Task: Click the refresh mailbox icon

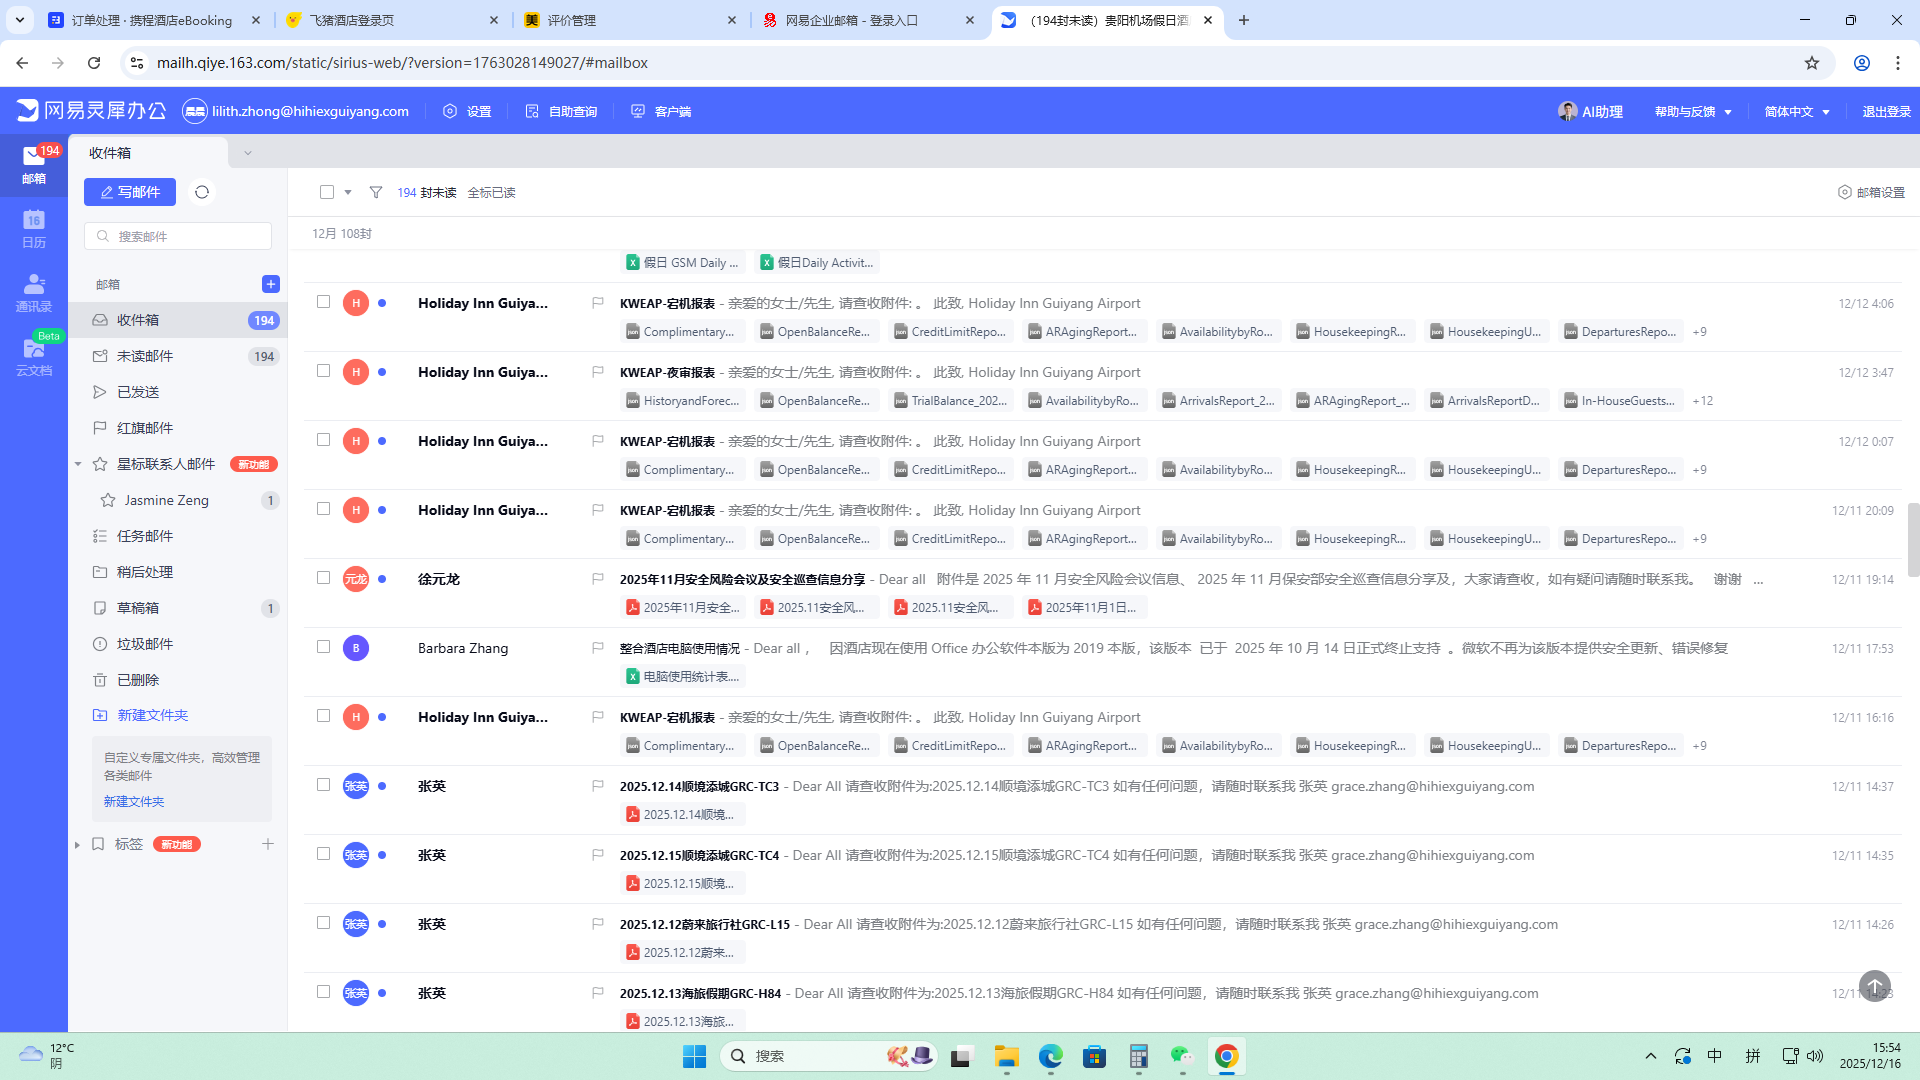Action: click(x=202, y=192)
